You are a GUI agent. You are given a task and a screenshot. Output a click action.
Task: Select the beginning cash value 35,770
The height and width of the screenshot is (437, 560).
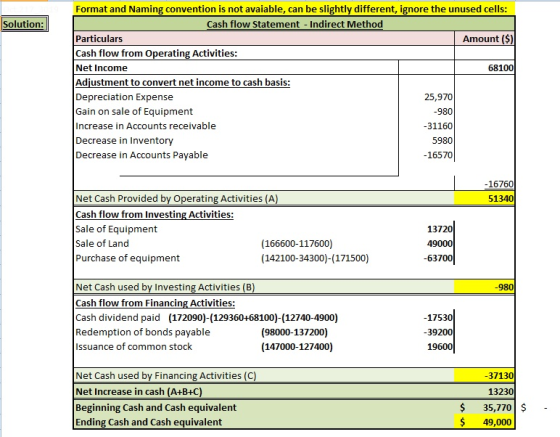497,407
